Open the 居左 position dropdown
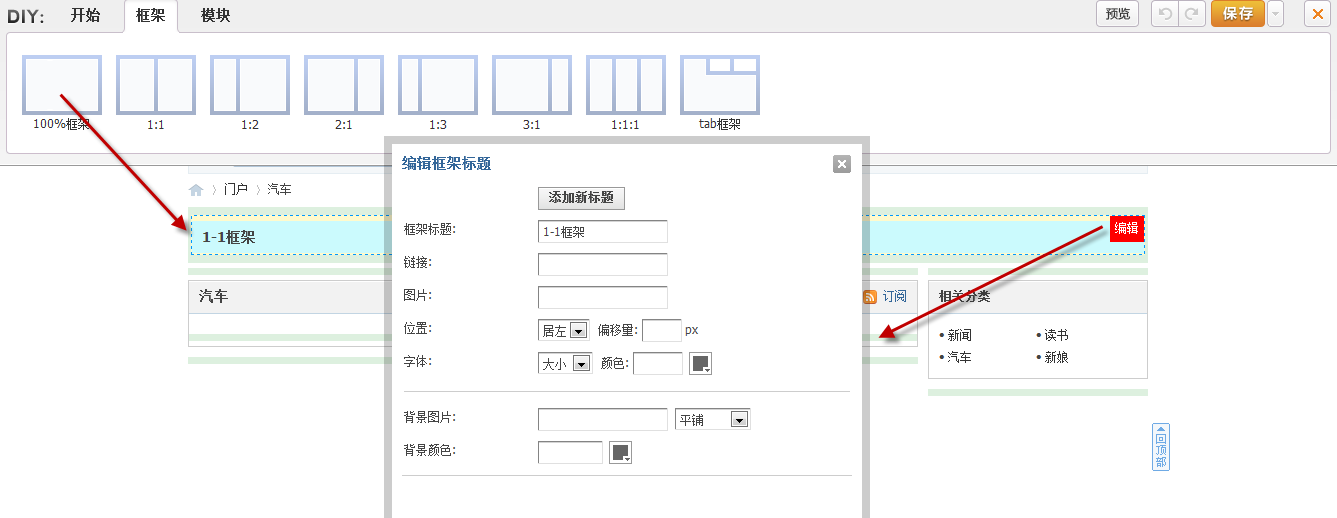Viewport: 1337px width, 518px height. 563,331
